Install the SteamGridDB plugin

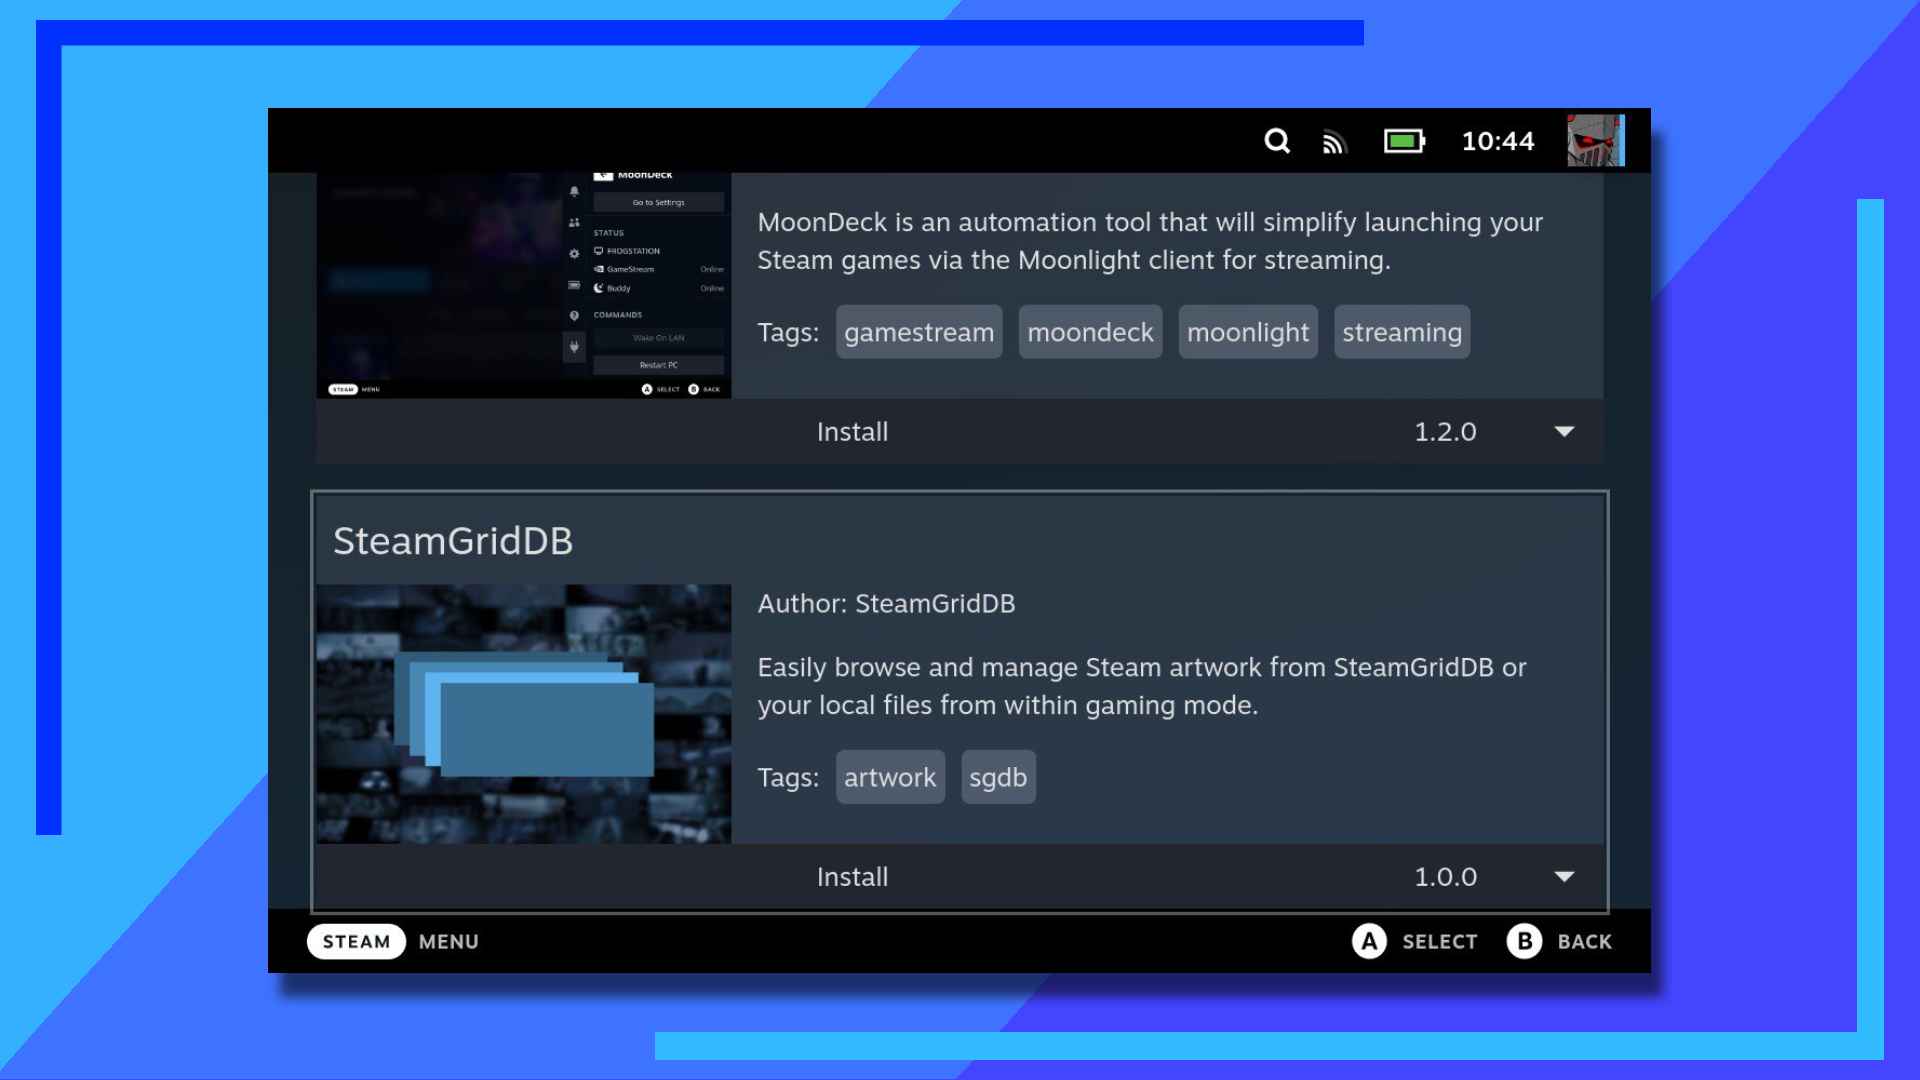point(852,877)
